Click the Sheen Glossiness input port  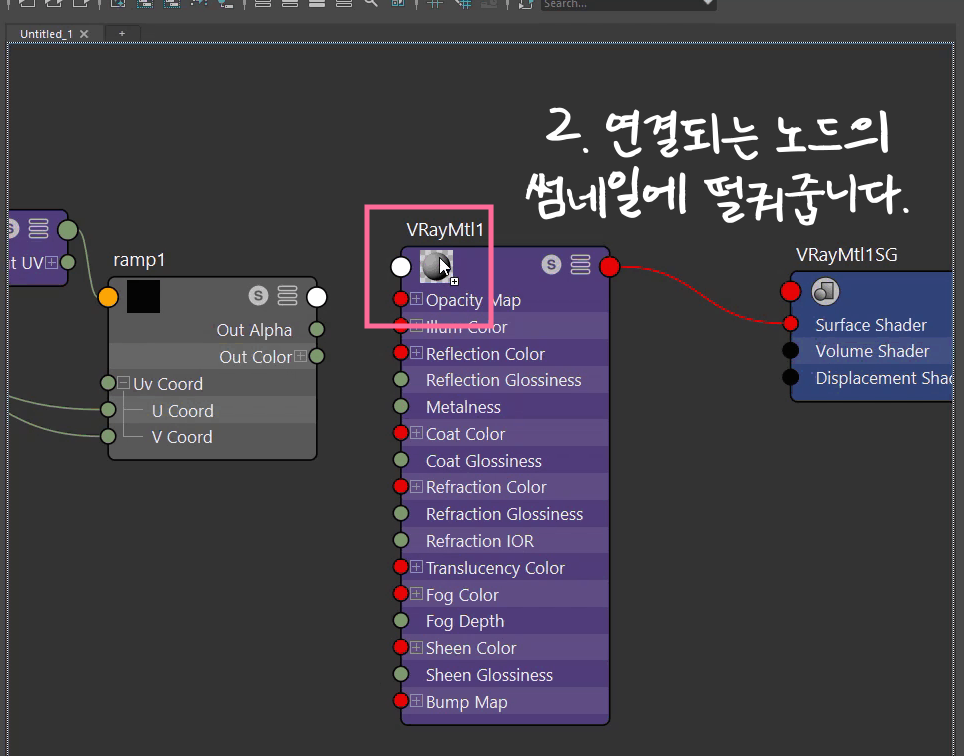tap(401, 674)
